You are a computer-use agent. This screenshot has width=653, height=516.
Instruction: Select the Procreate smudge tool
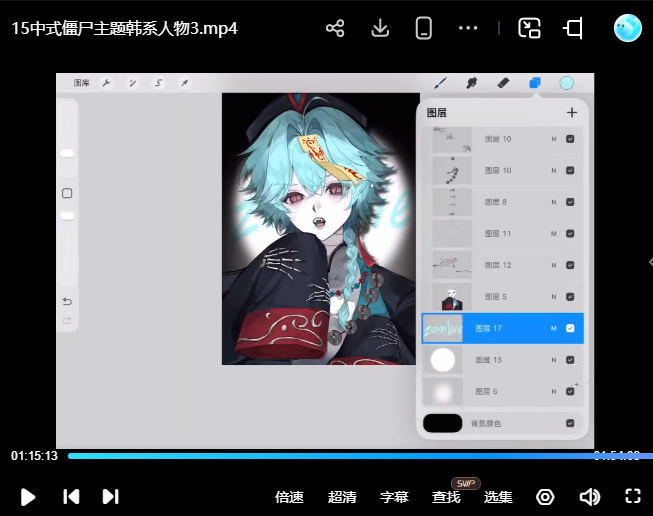(x=471, y=83)
